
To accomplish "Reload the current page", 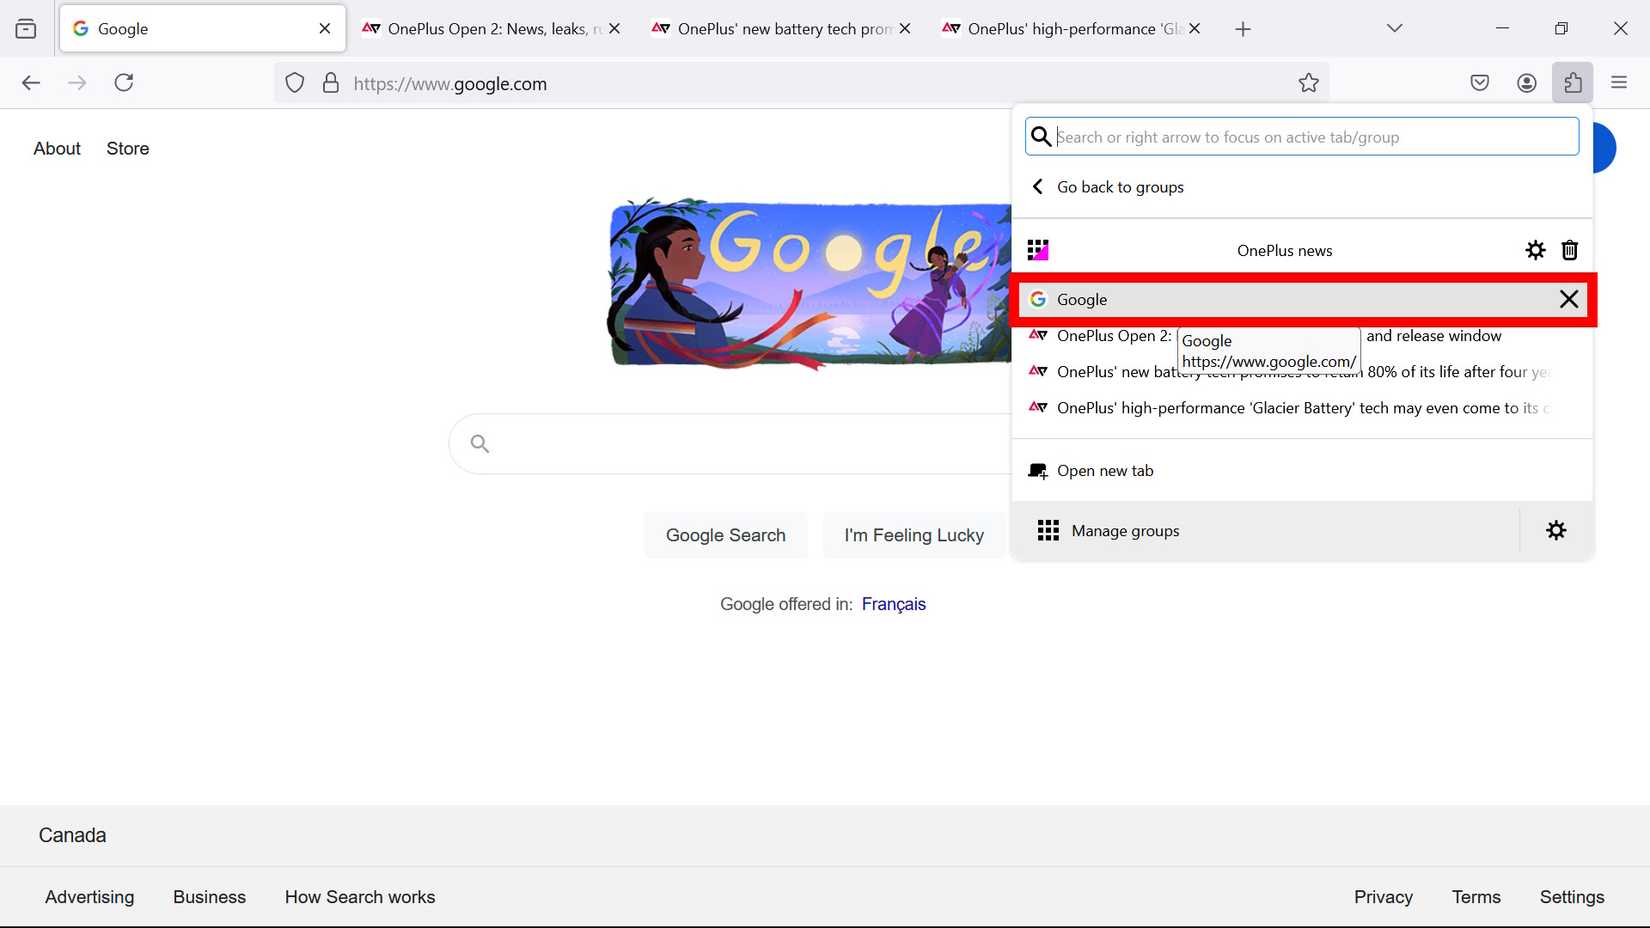I will 123,83.
